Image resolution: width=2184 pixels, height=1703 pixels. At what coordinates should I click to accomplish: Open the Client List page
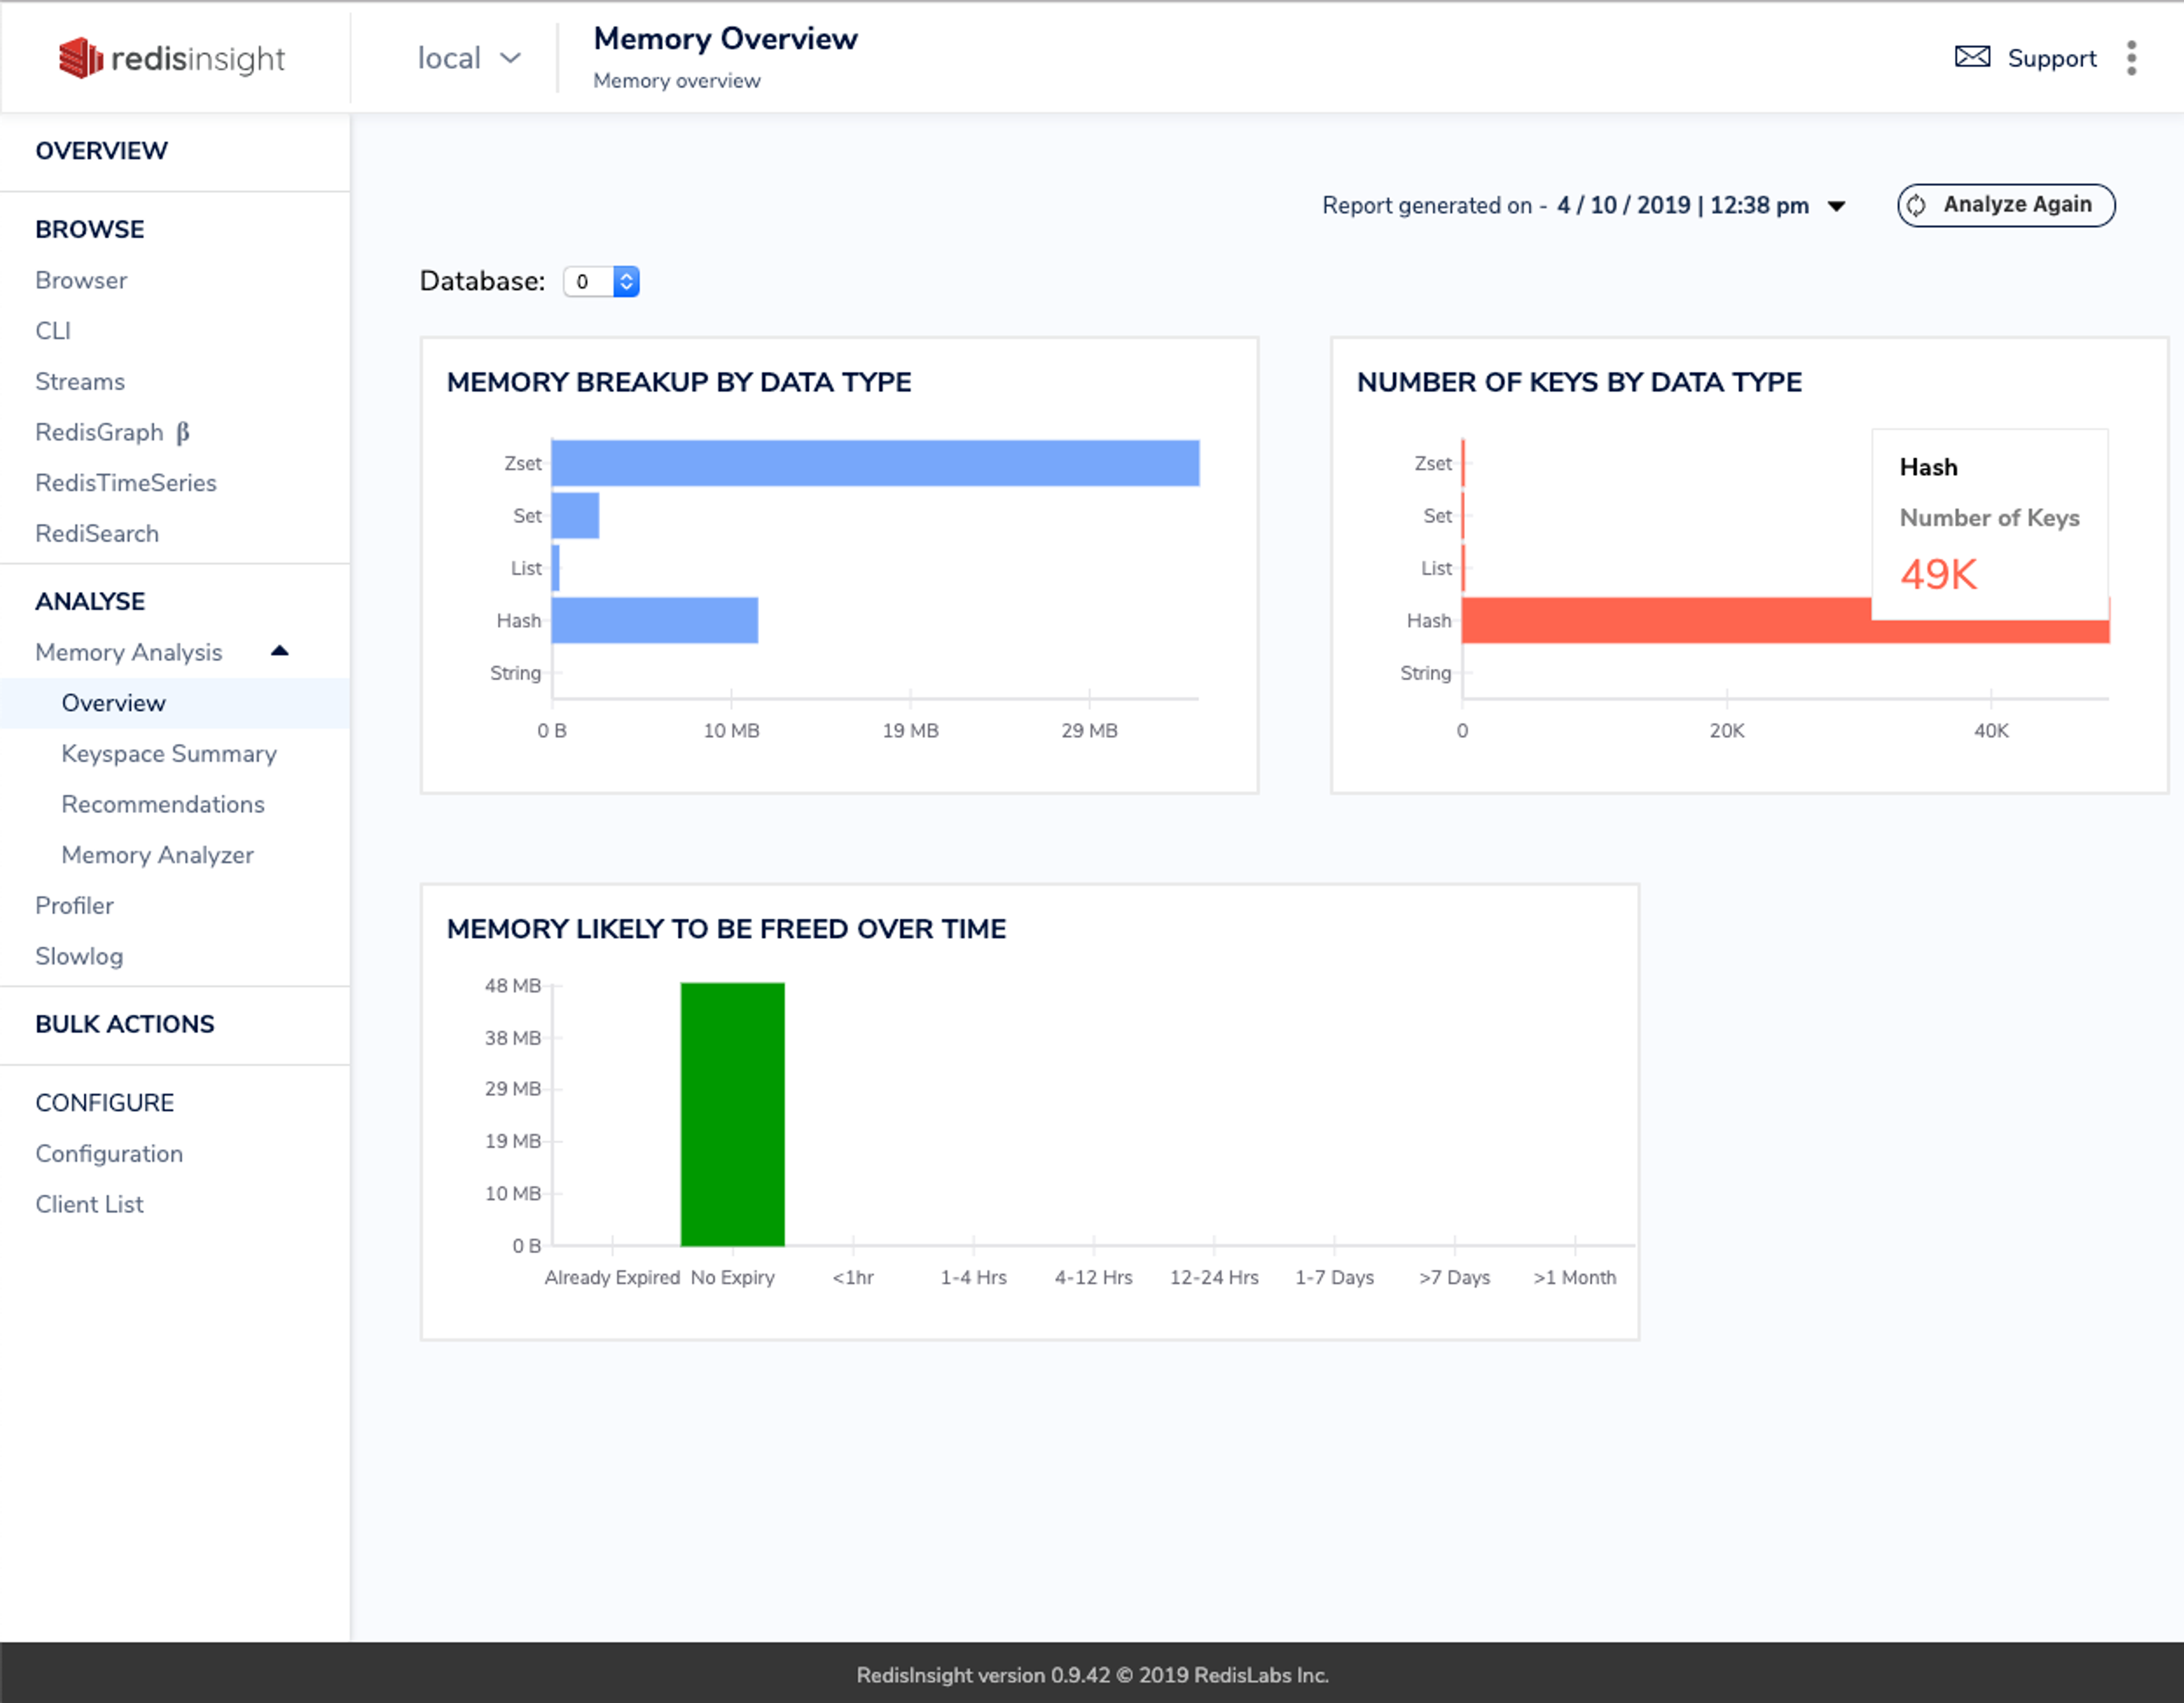89,1204
